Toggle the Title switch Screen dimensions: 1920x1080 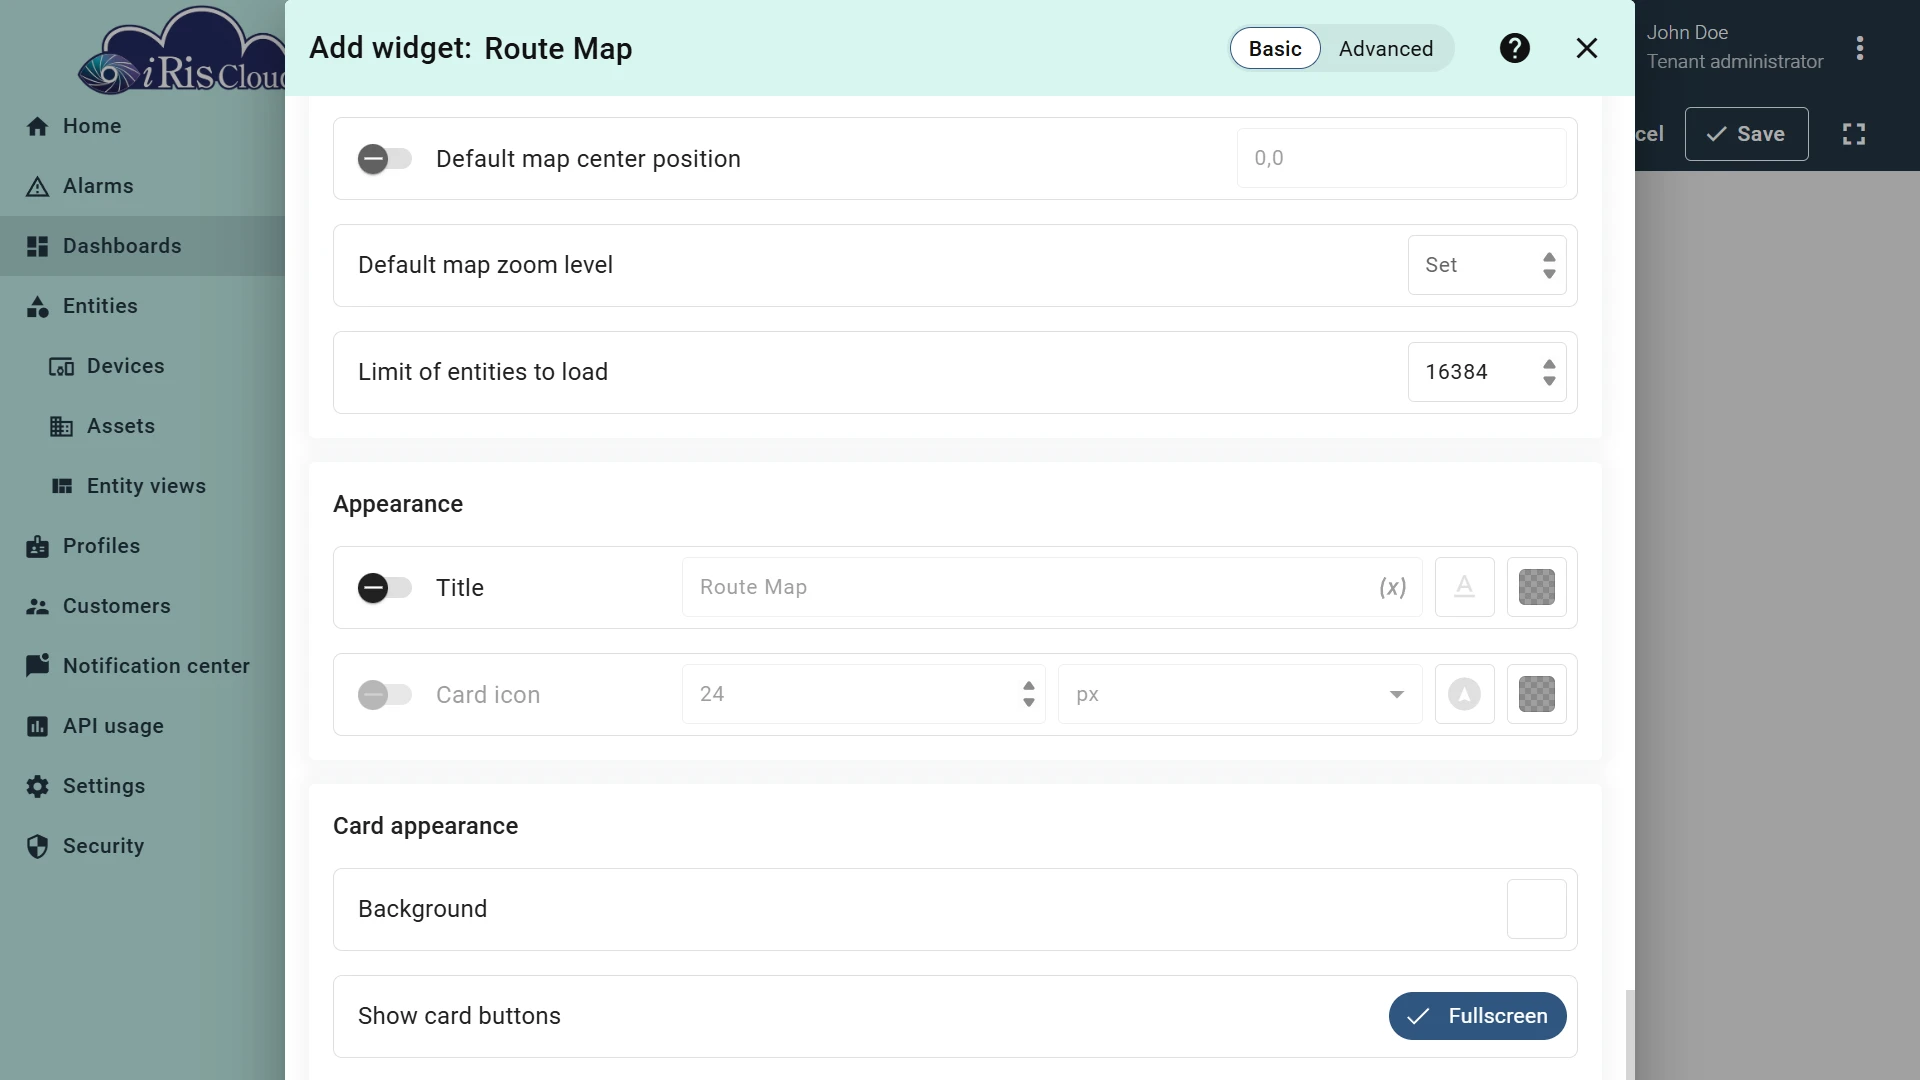[x=385, y=588]
